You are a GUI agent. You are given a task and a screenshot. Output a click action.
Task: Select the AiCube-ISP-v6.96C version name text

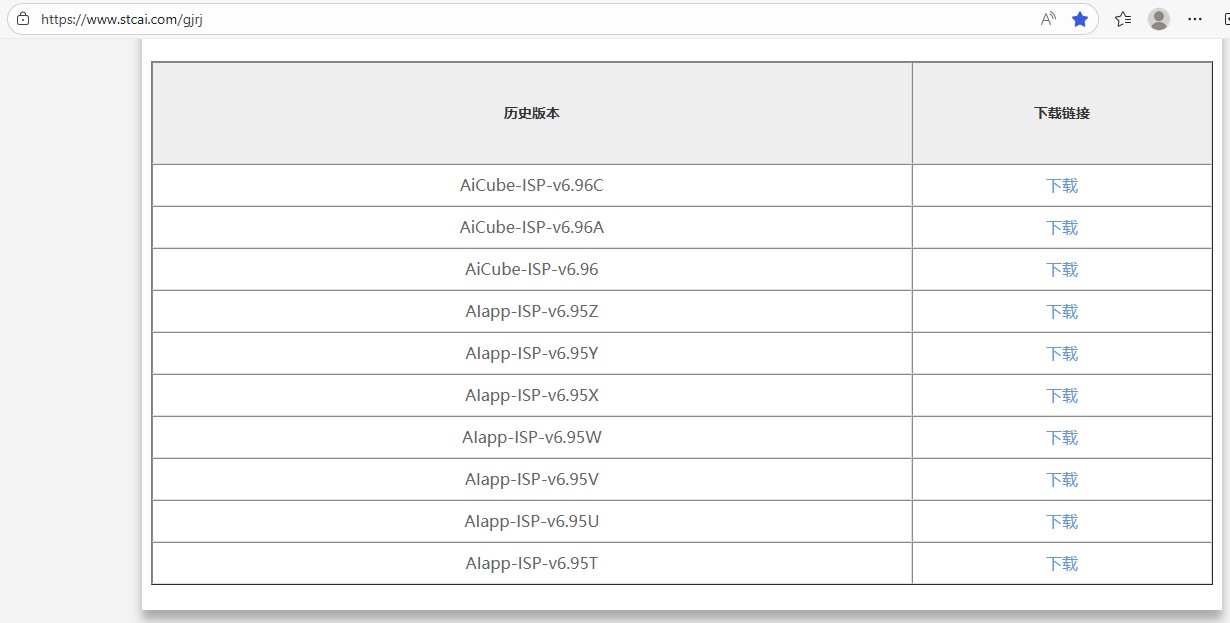[x=531, y=186]
